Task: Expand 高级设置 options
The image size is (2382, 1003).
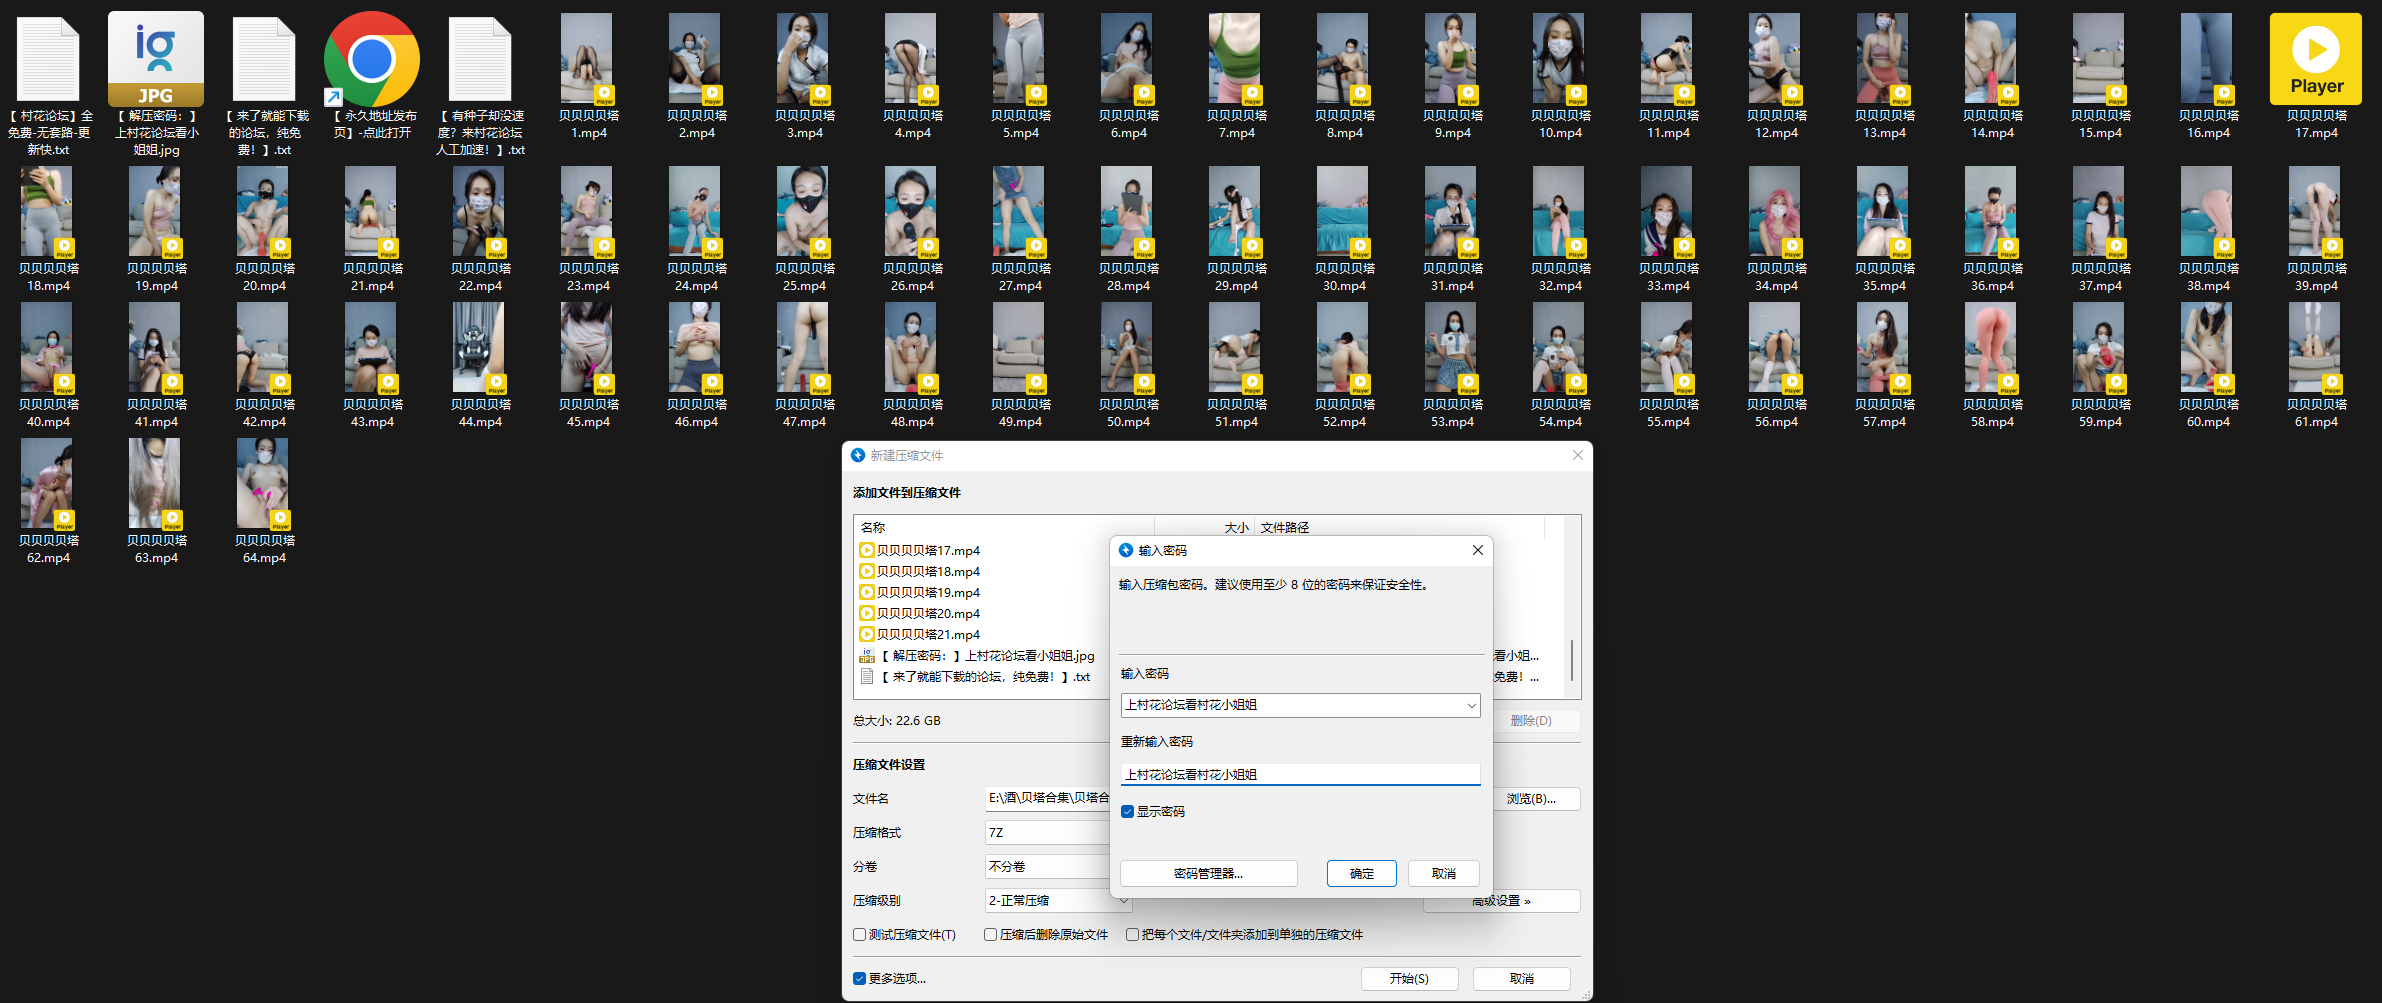Action: 1501,901
